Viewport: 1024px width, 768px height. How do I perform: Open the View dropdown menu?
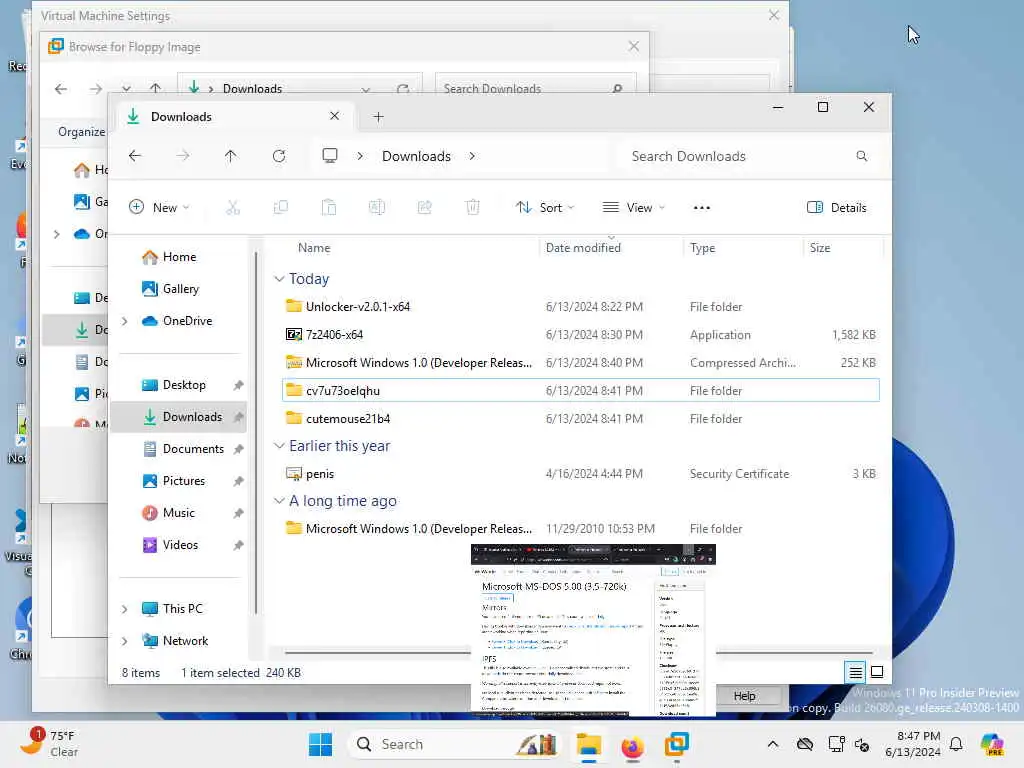pyautogui.click(x=633, y=208)
